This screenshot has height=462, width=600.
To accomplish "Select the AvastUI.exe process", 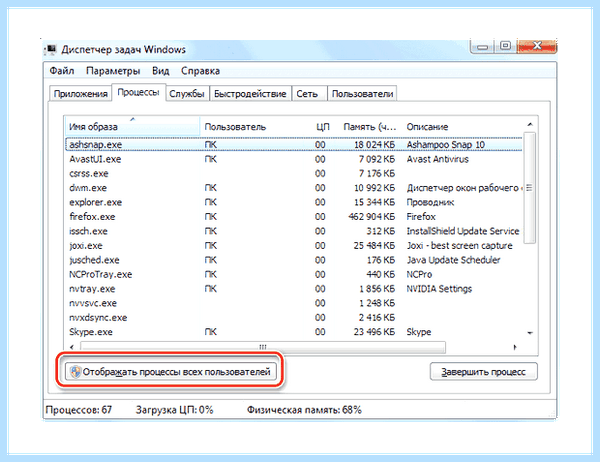I will [x=294, y=159].
